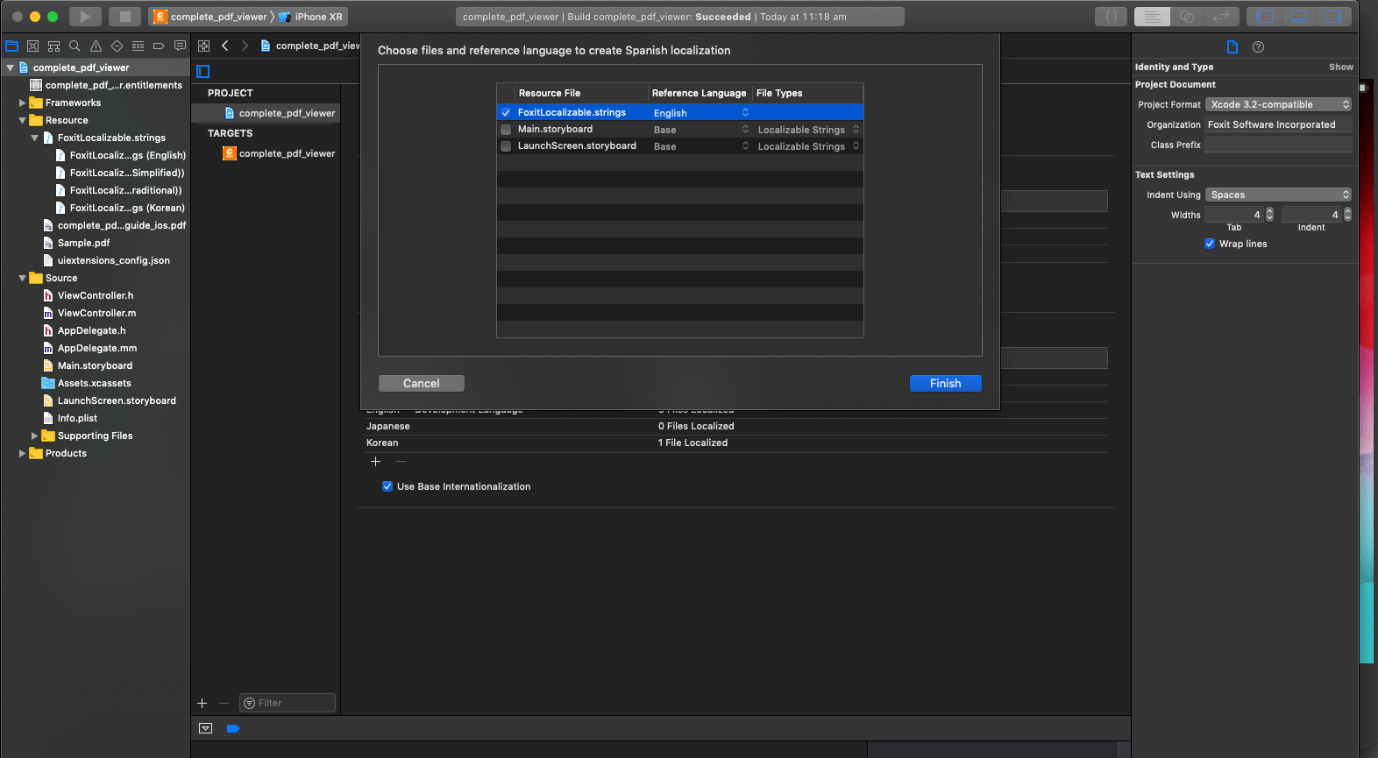This screenshot has height=758, width=1378.
Task: Open the Symbol navigator hierarchy icon
Action: 54,46
